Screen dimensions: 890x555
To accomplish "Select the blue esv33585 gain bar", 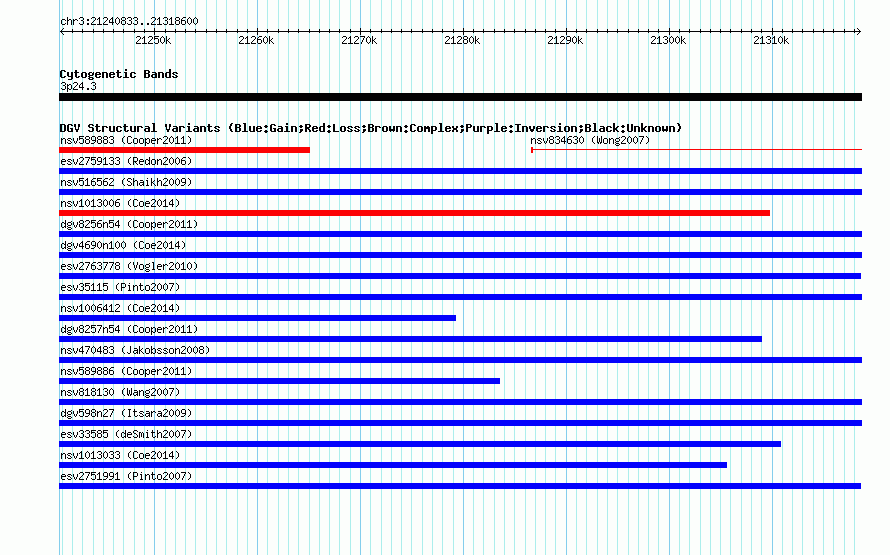I will (420, 444).
